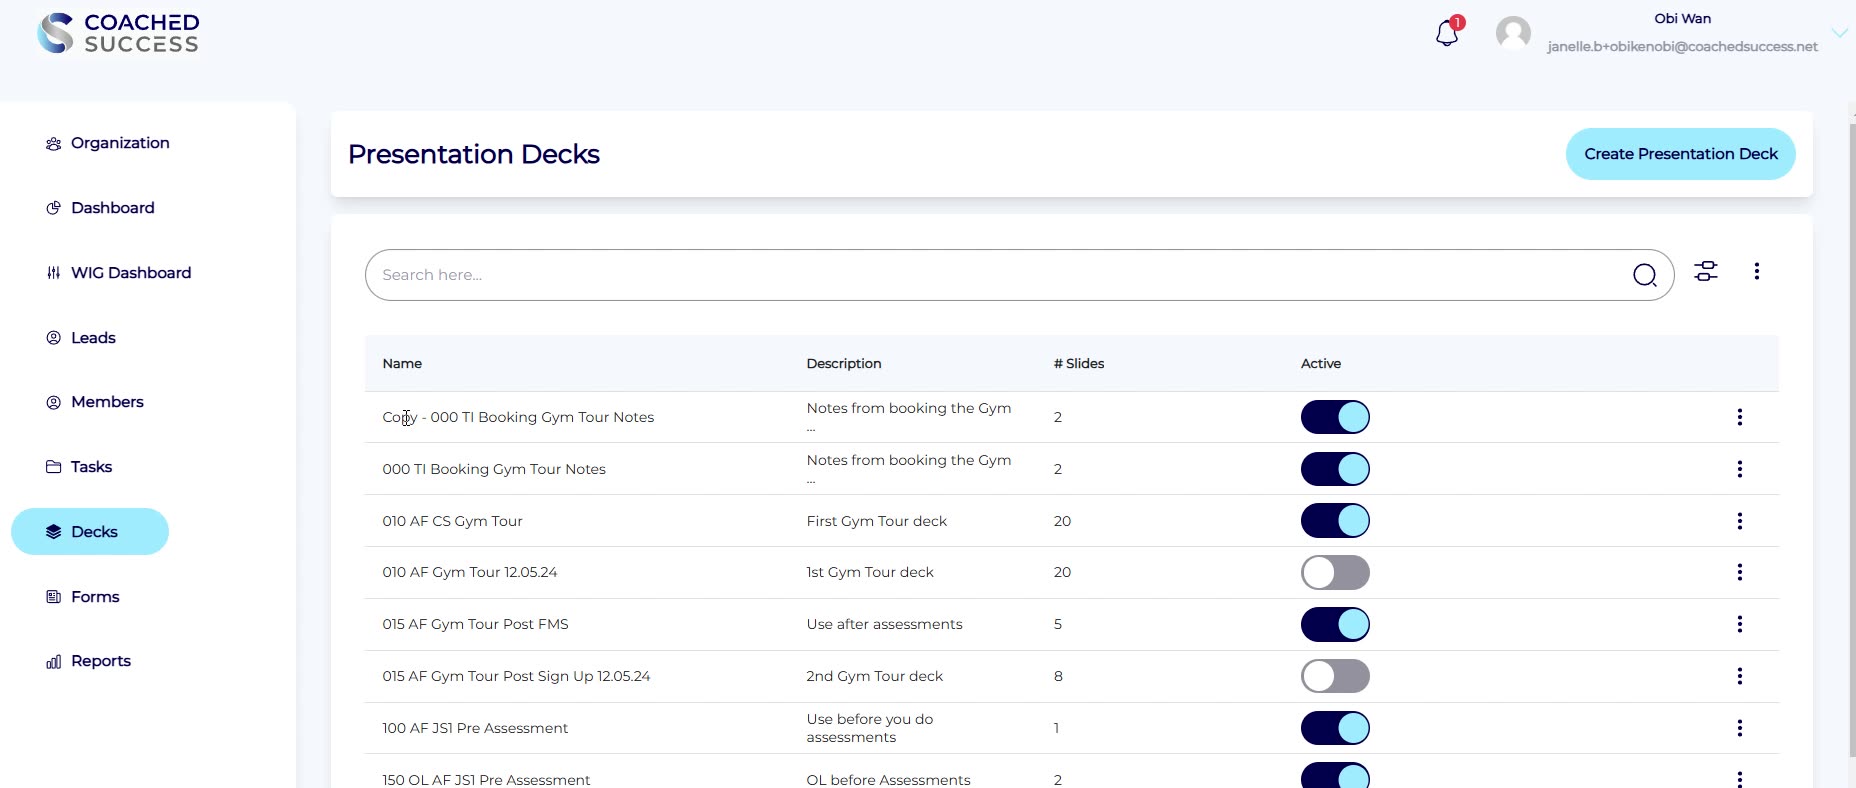The height and width of the screenshot is (788, 1856).
Task: Open table options three-dot icon beside search
Action: click(x=1756, y=271)
